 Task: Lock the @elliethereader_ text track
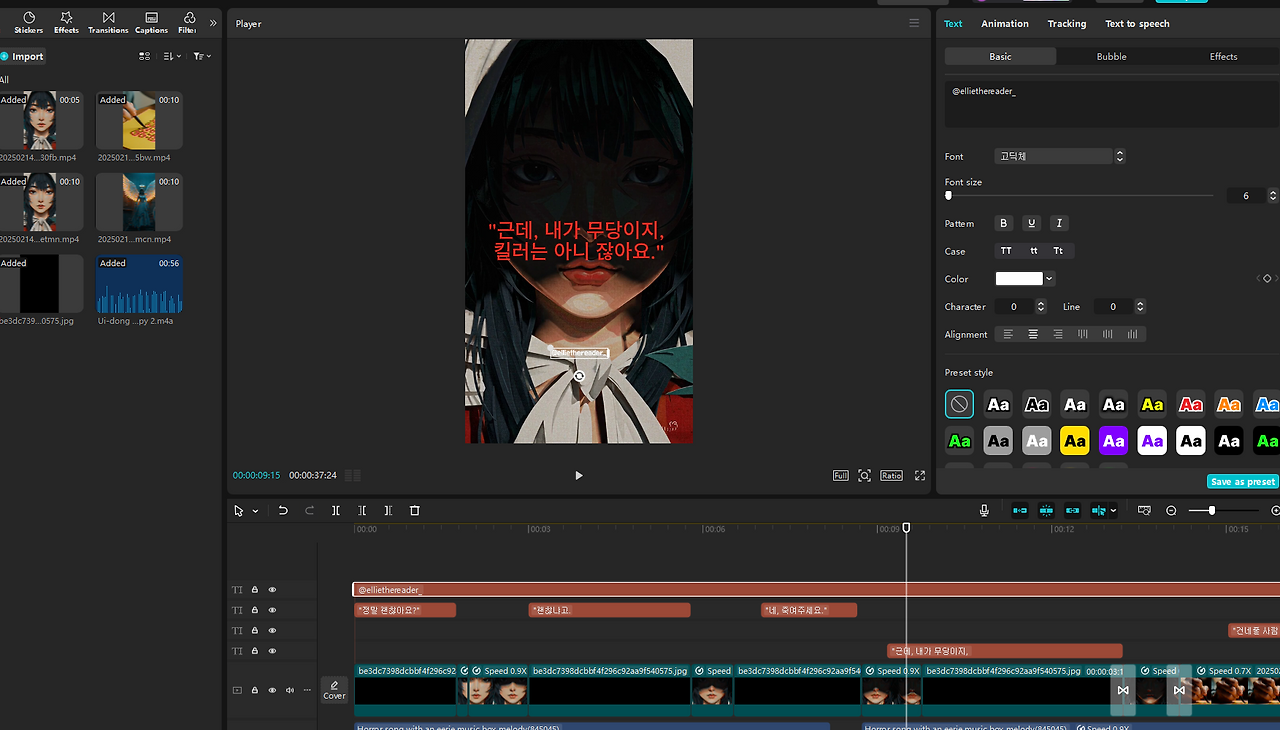(x=254, y=590)
